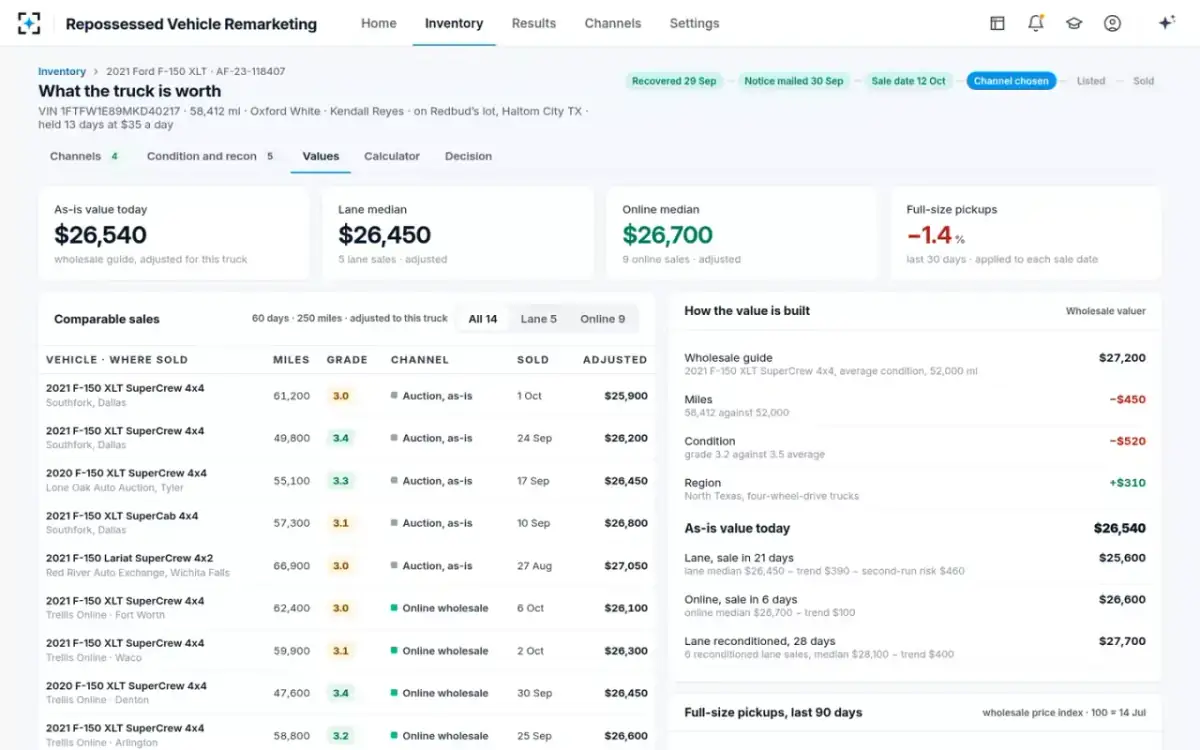Follow the Inventory breadcrumb link

(x=62, y=72)
